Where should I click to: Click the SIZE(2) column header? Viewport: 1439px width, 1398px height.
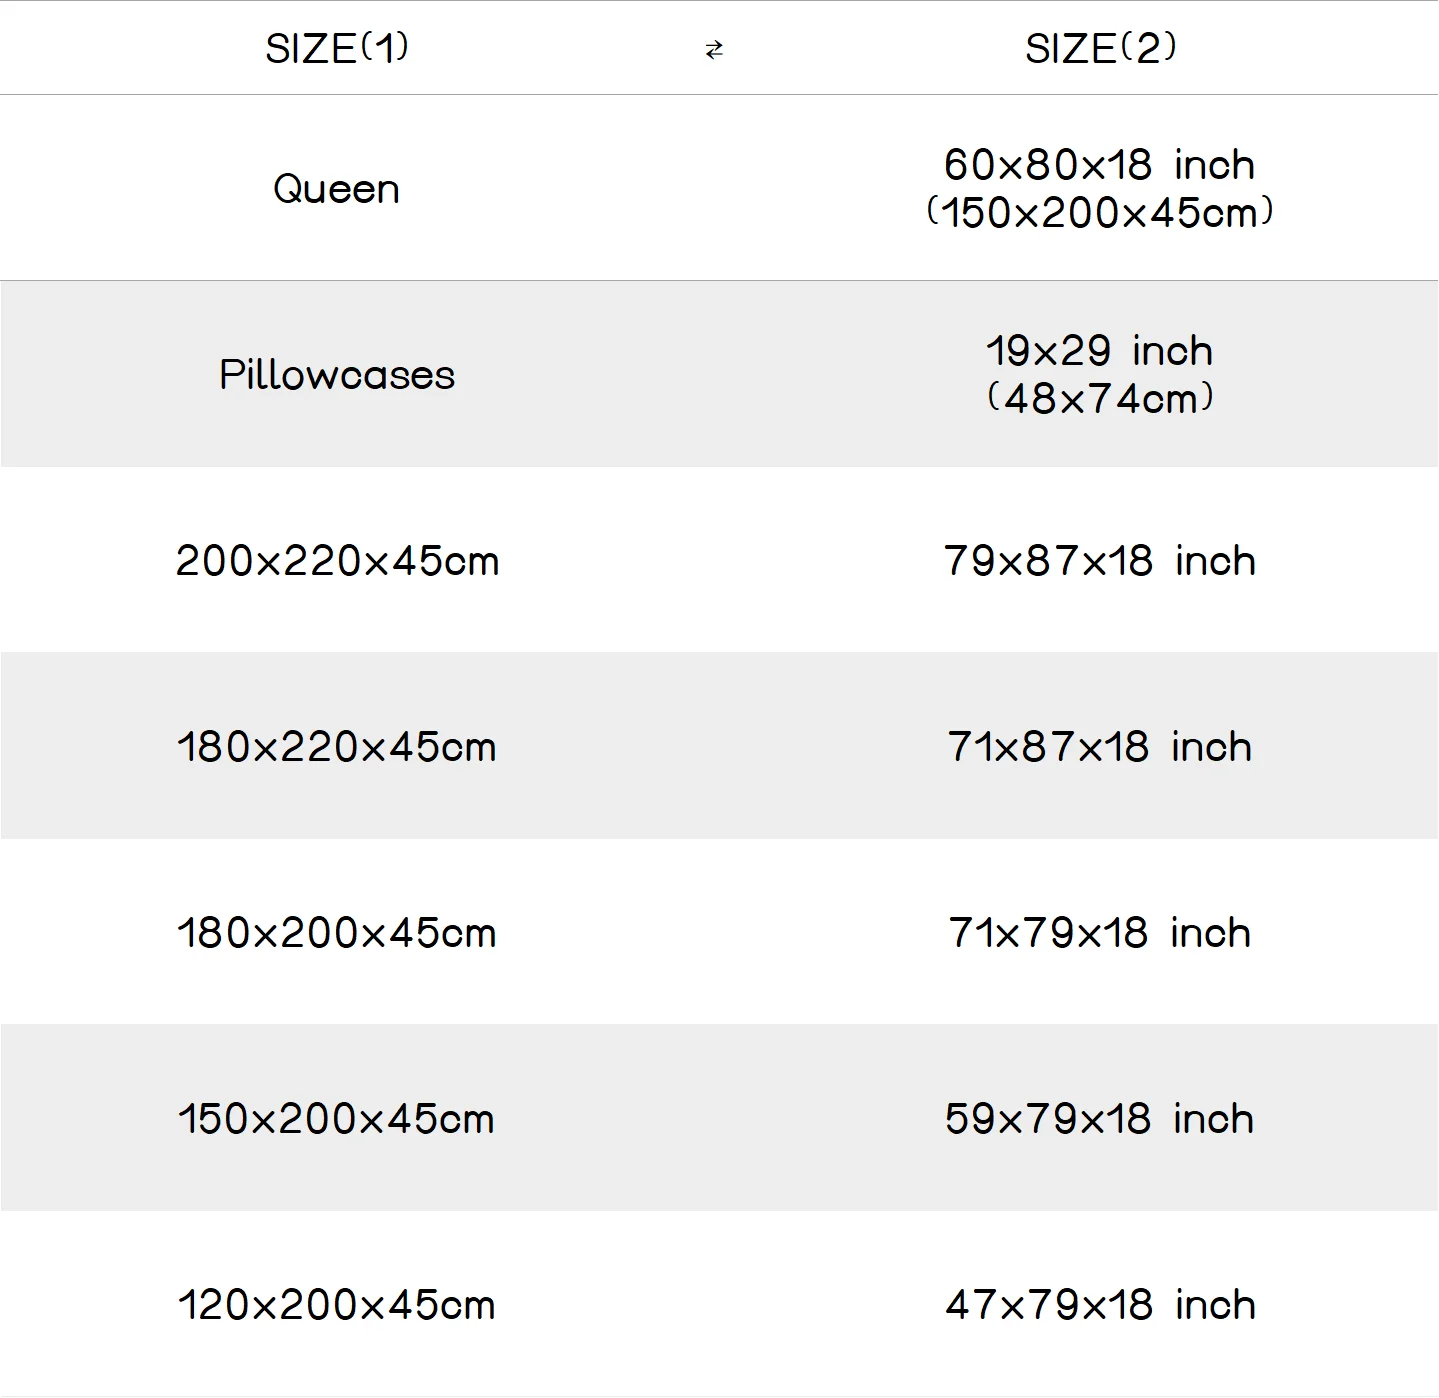tap(1100, 49)
